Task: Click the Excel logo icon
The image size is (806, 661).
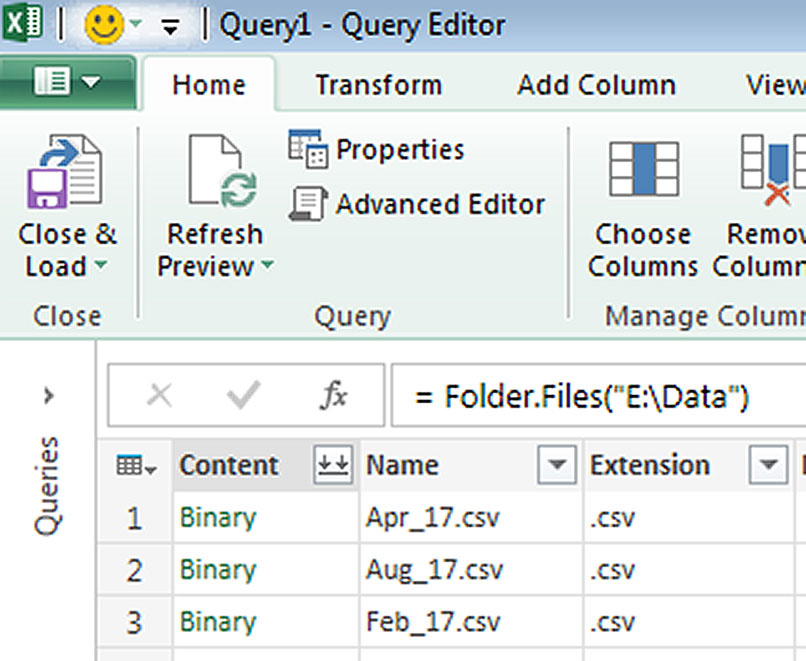Action: tap(22, 25)
